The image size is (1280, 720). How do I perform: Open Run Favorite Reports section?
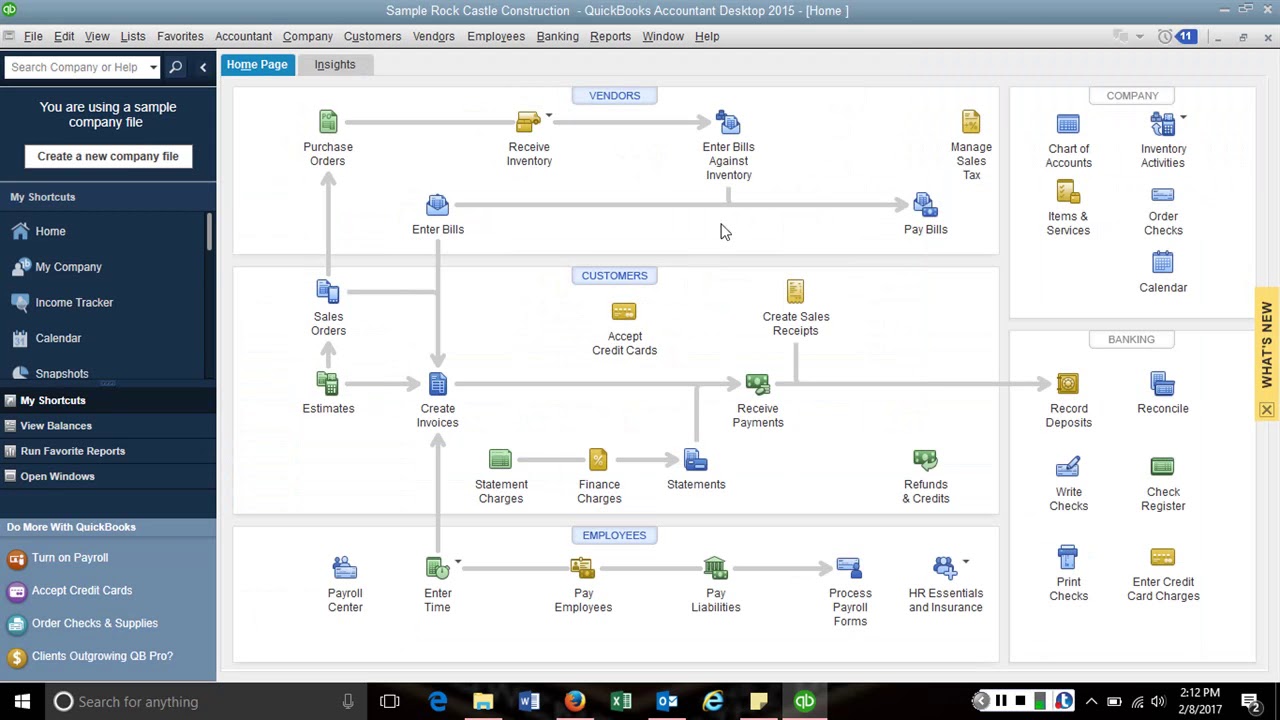click(108, 451)
